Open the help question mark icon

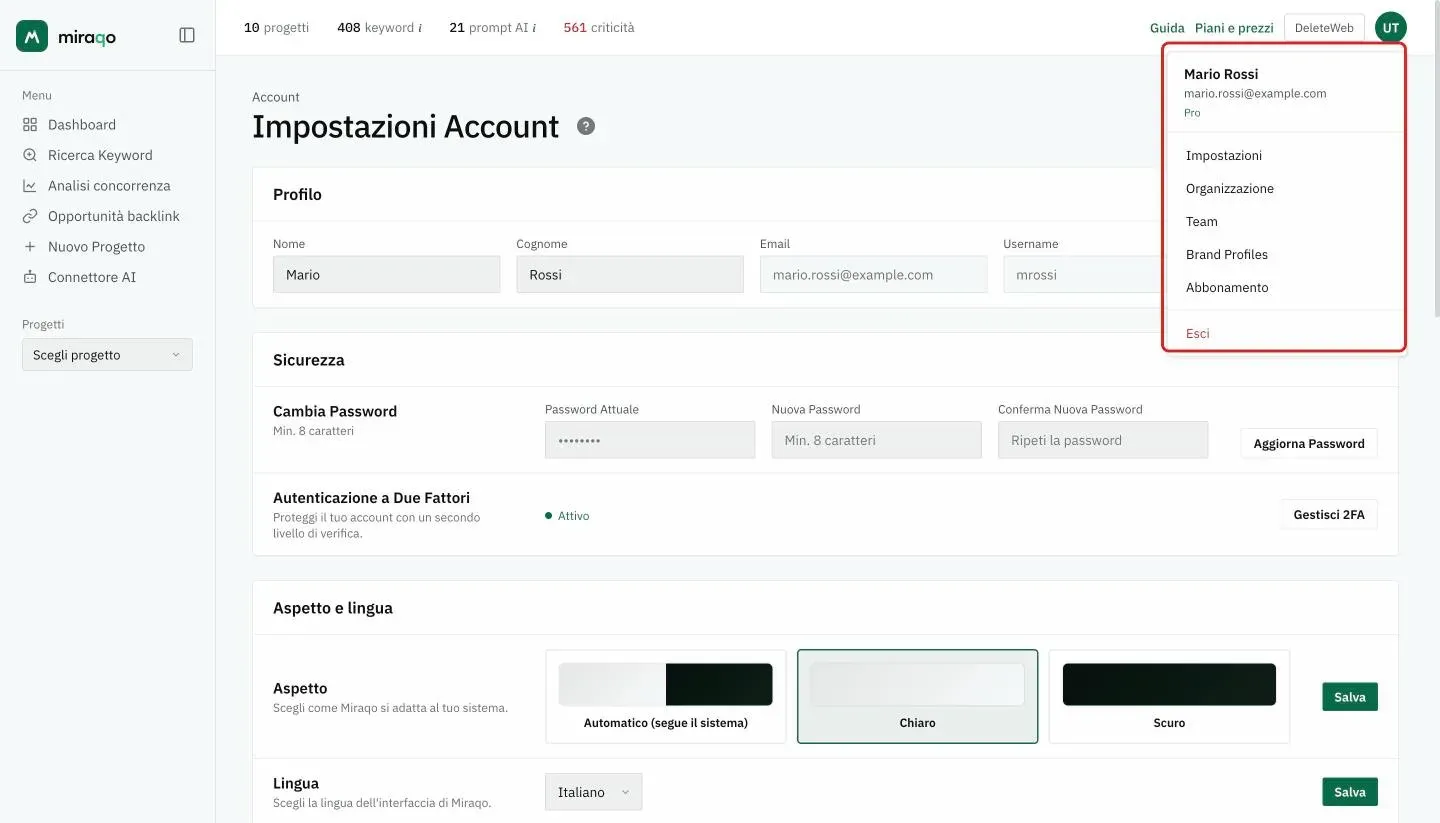(586, 126)
